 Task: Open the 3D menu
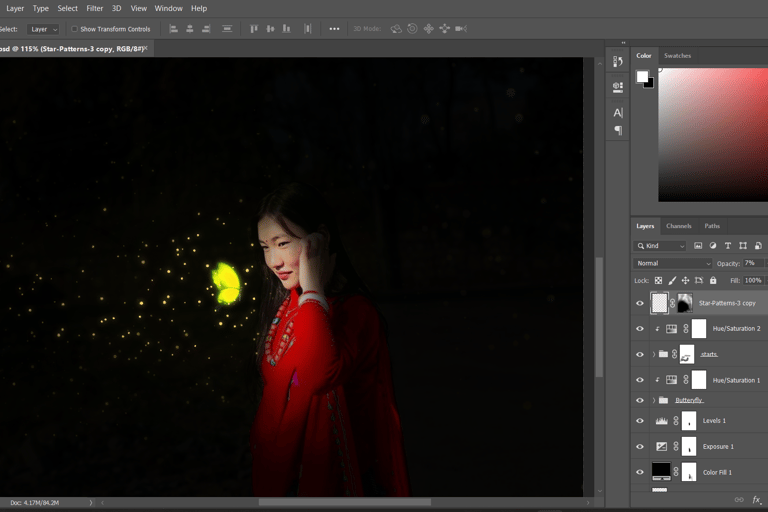117,8
